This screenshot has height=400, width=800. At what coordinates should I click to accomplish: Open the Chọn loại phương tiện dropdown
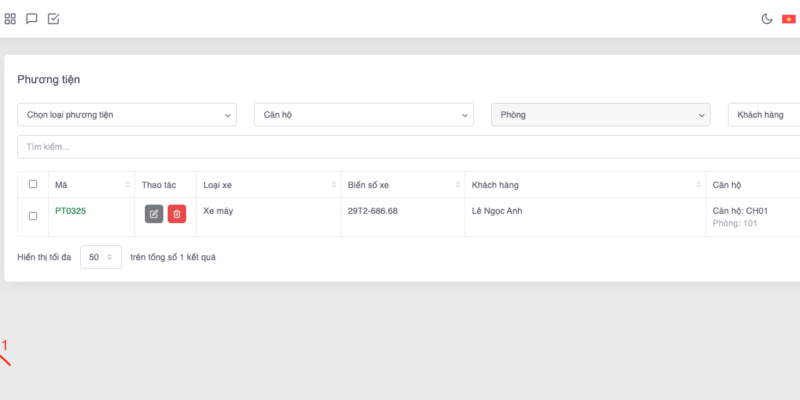pyautogui.click(x=127, y=115)
